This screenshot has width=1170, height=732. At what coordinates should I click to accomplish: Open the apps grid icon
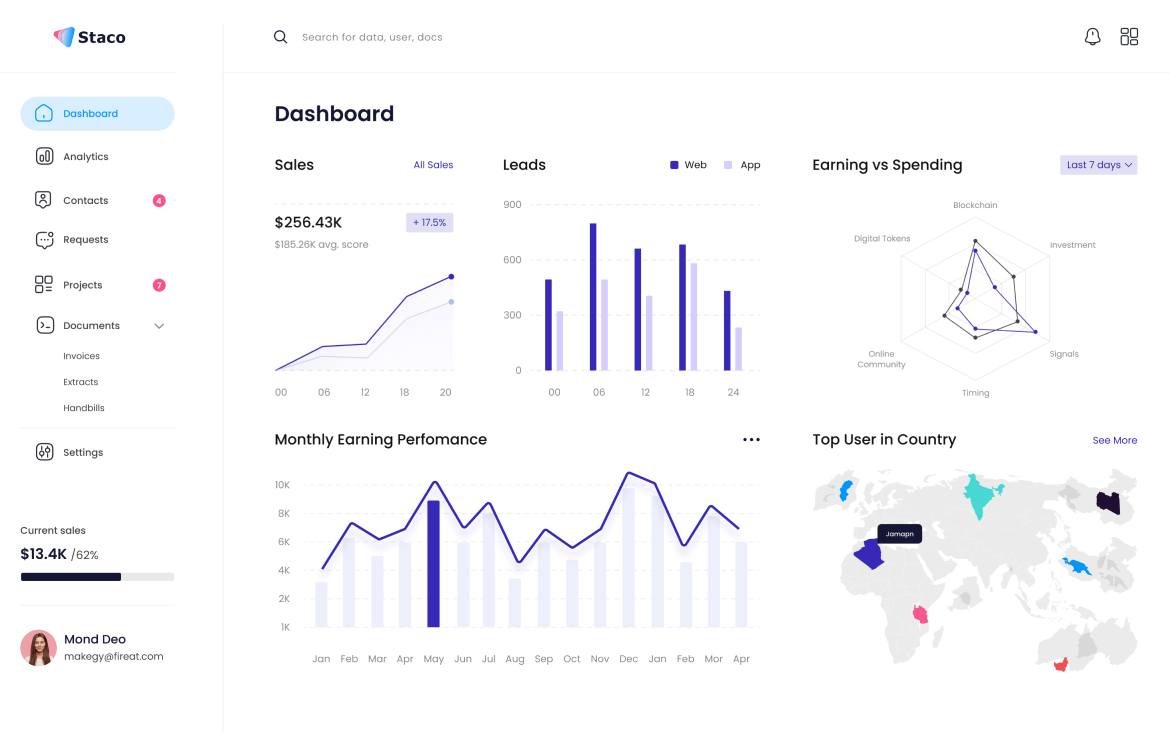coord(1129,37)
